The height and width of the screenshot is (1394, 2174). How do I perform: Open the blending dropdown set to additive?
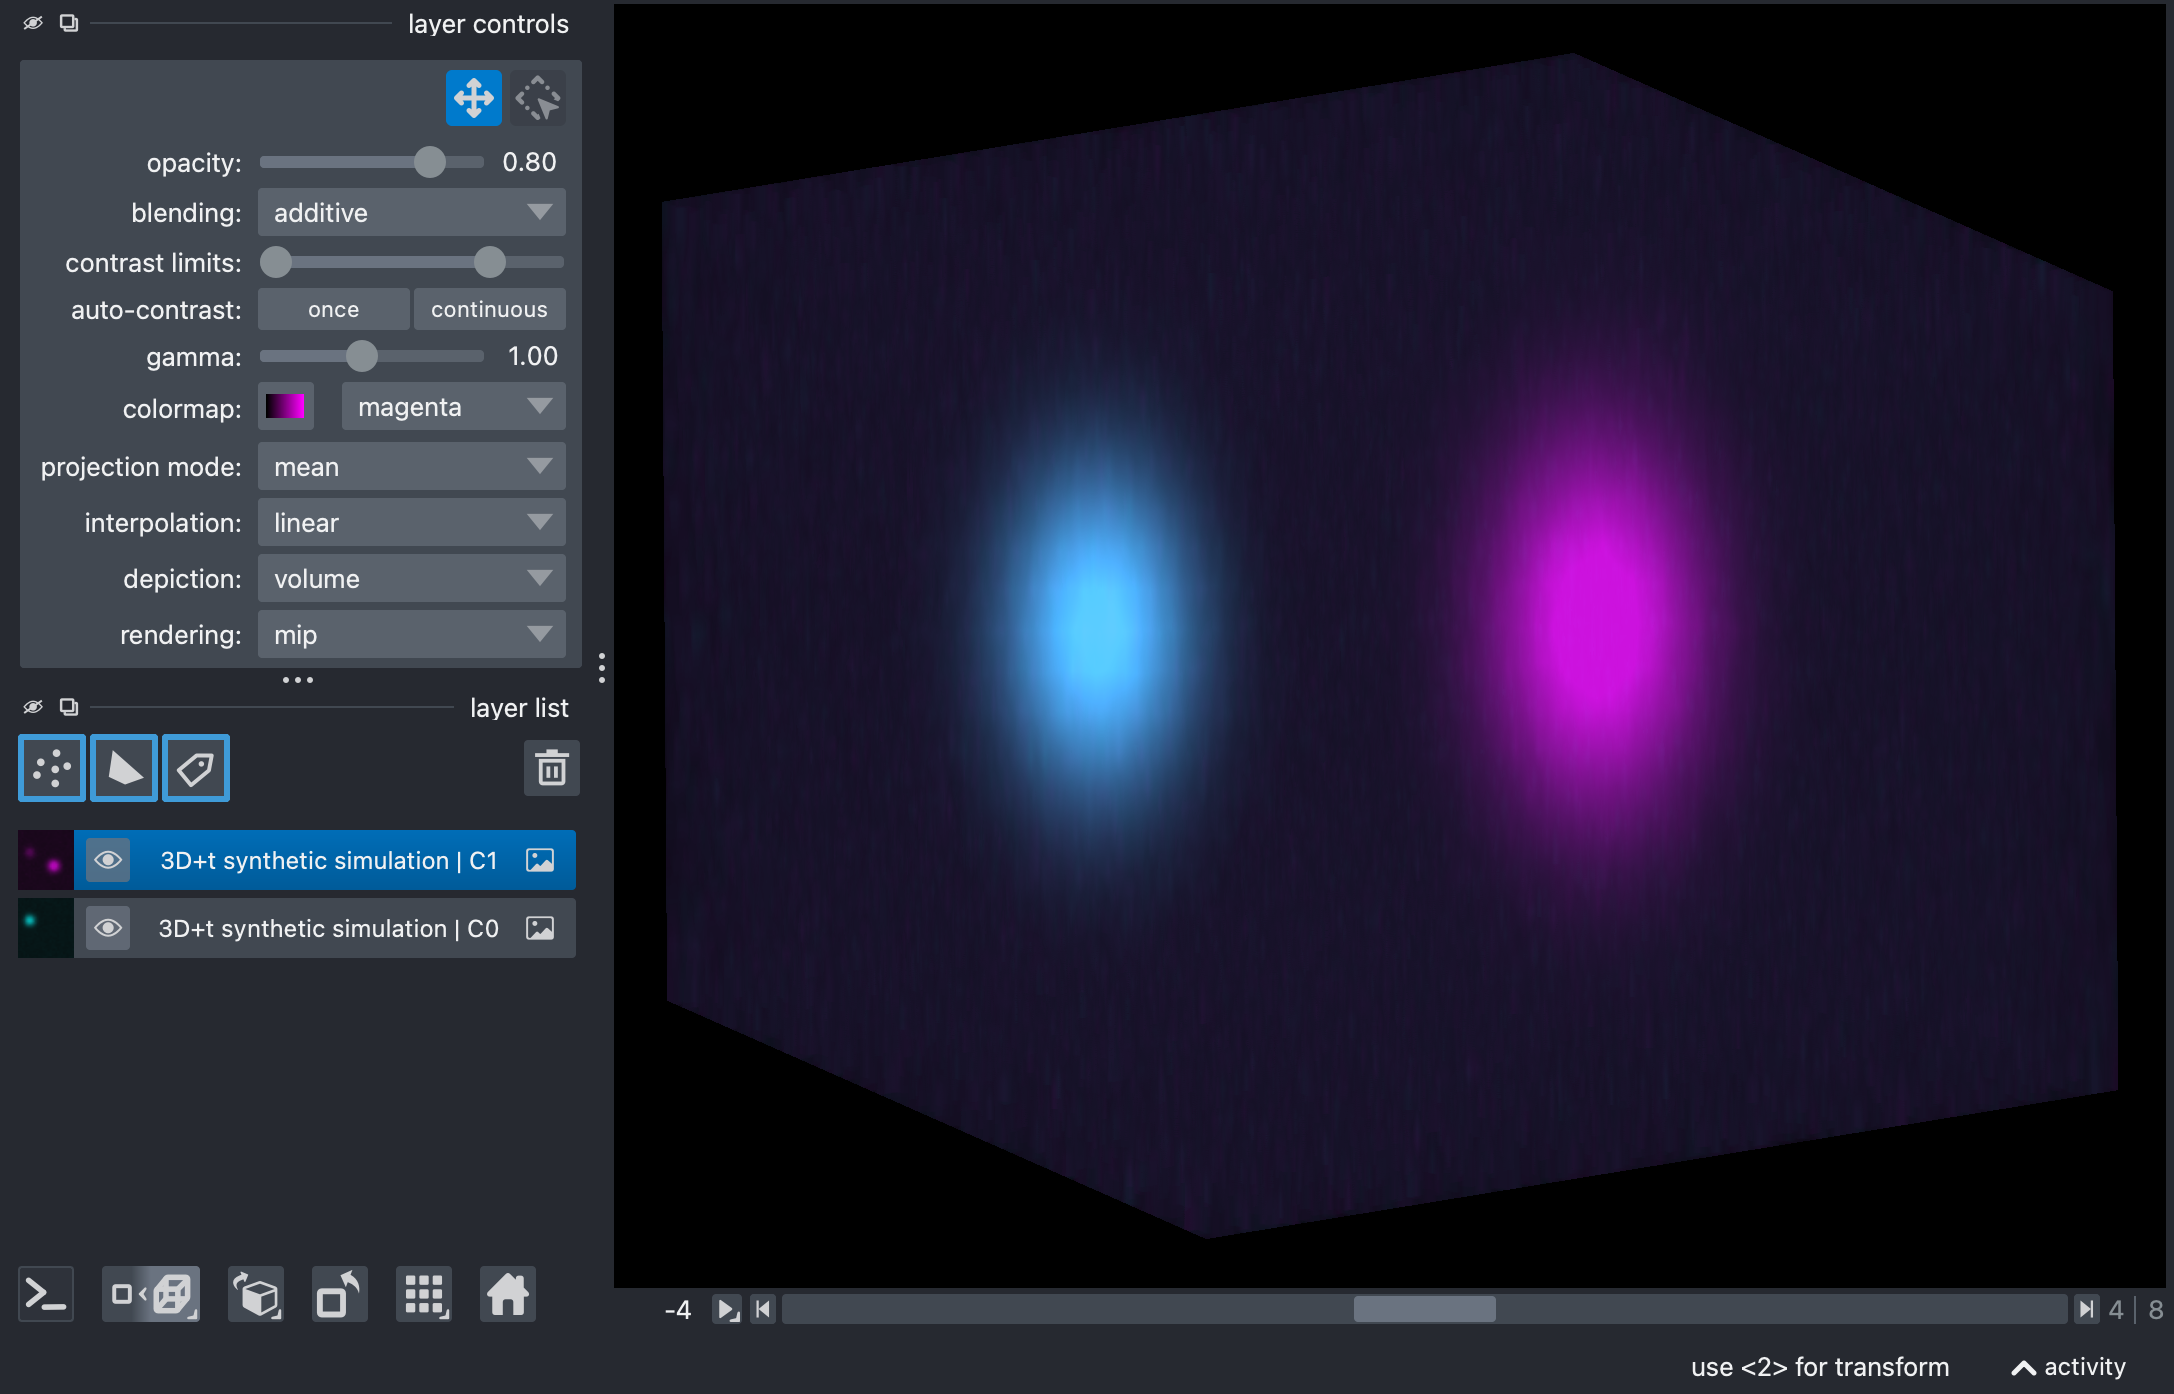[x=412, y=212]
